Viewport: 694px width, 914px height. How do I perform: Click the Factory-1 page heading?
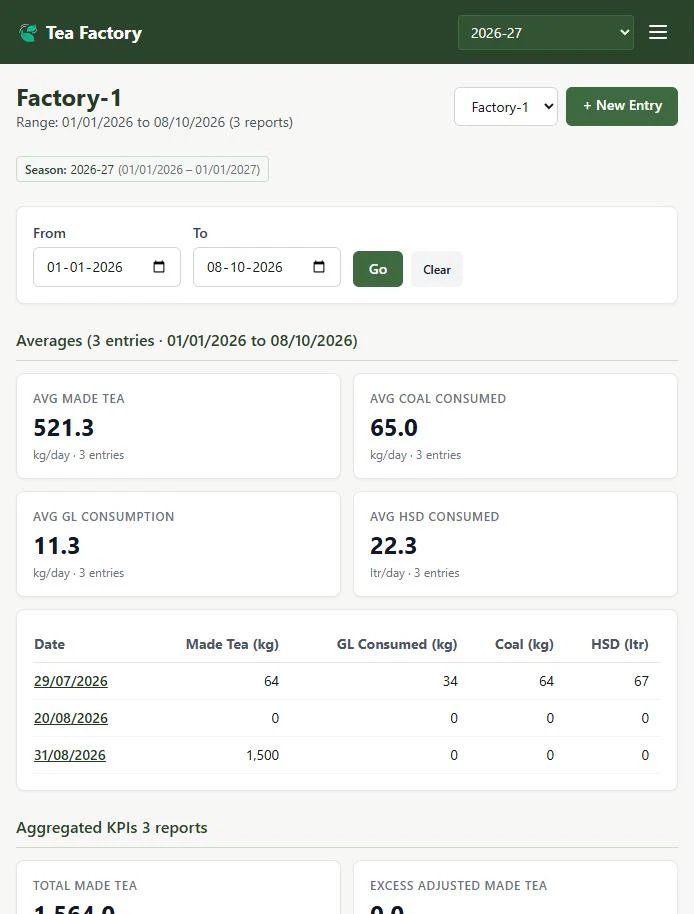69,98
